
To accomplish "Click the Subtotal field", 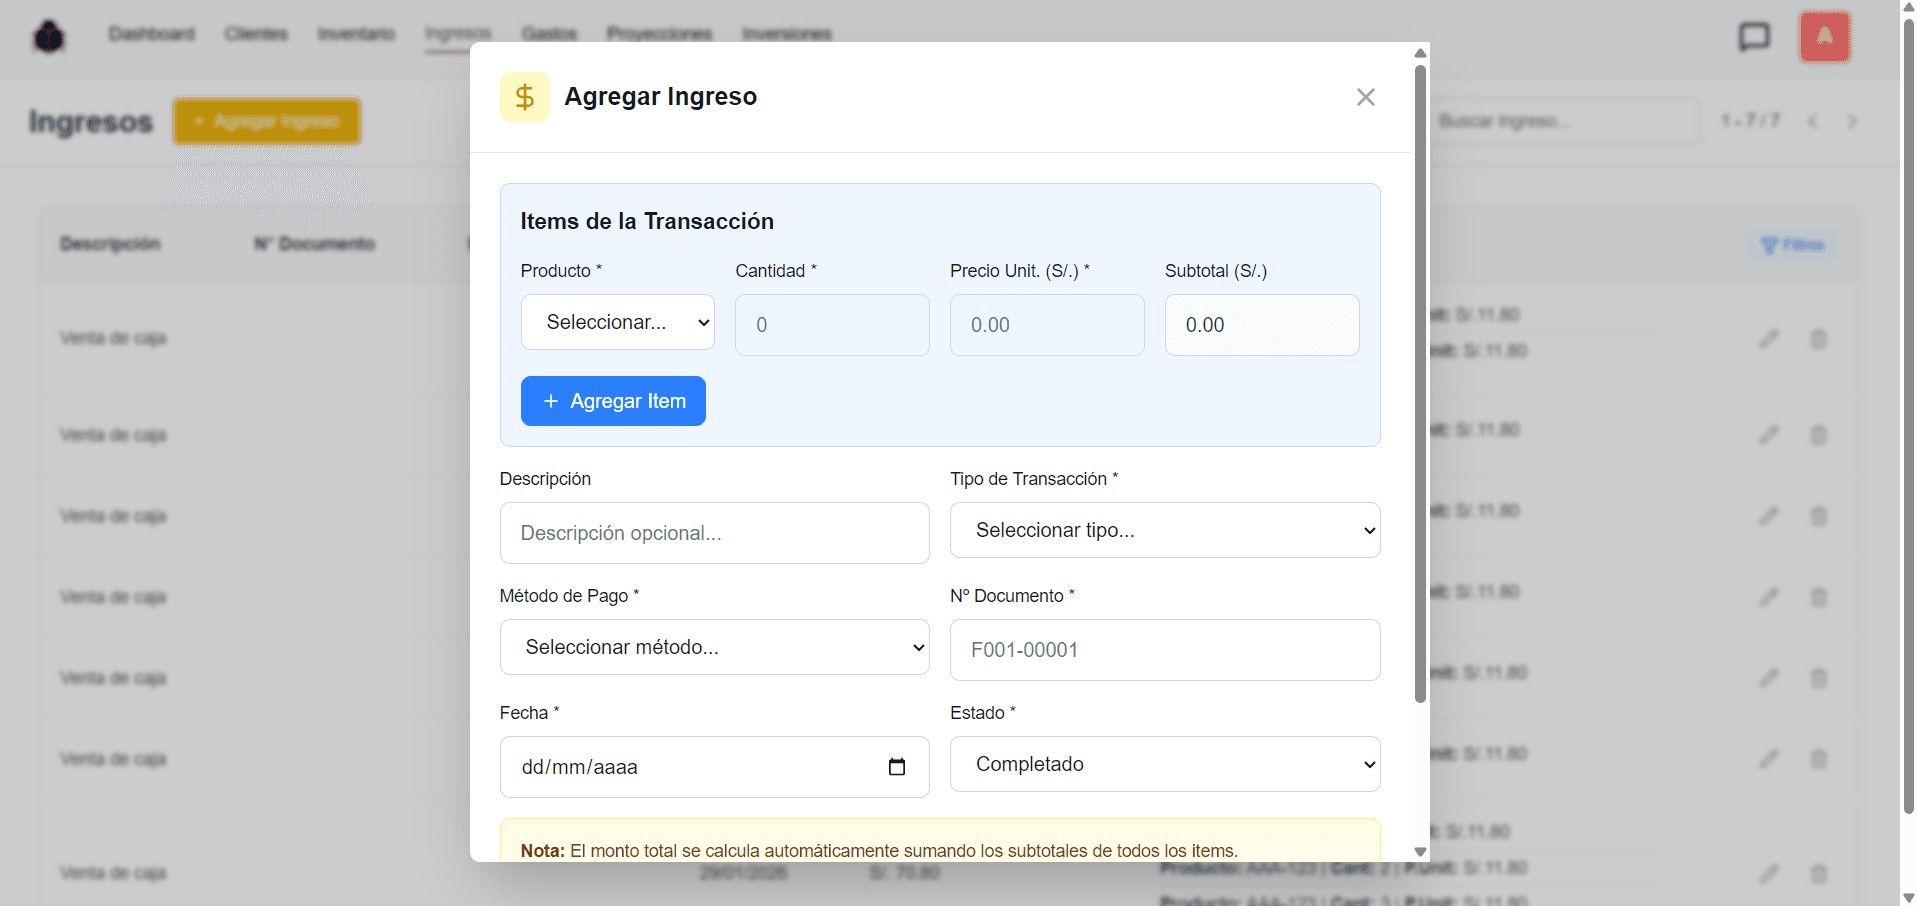I will (x=1262, y=325).
